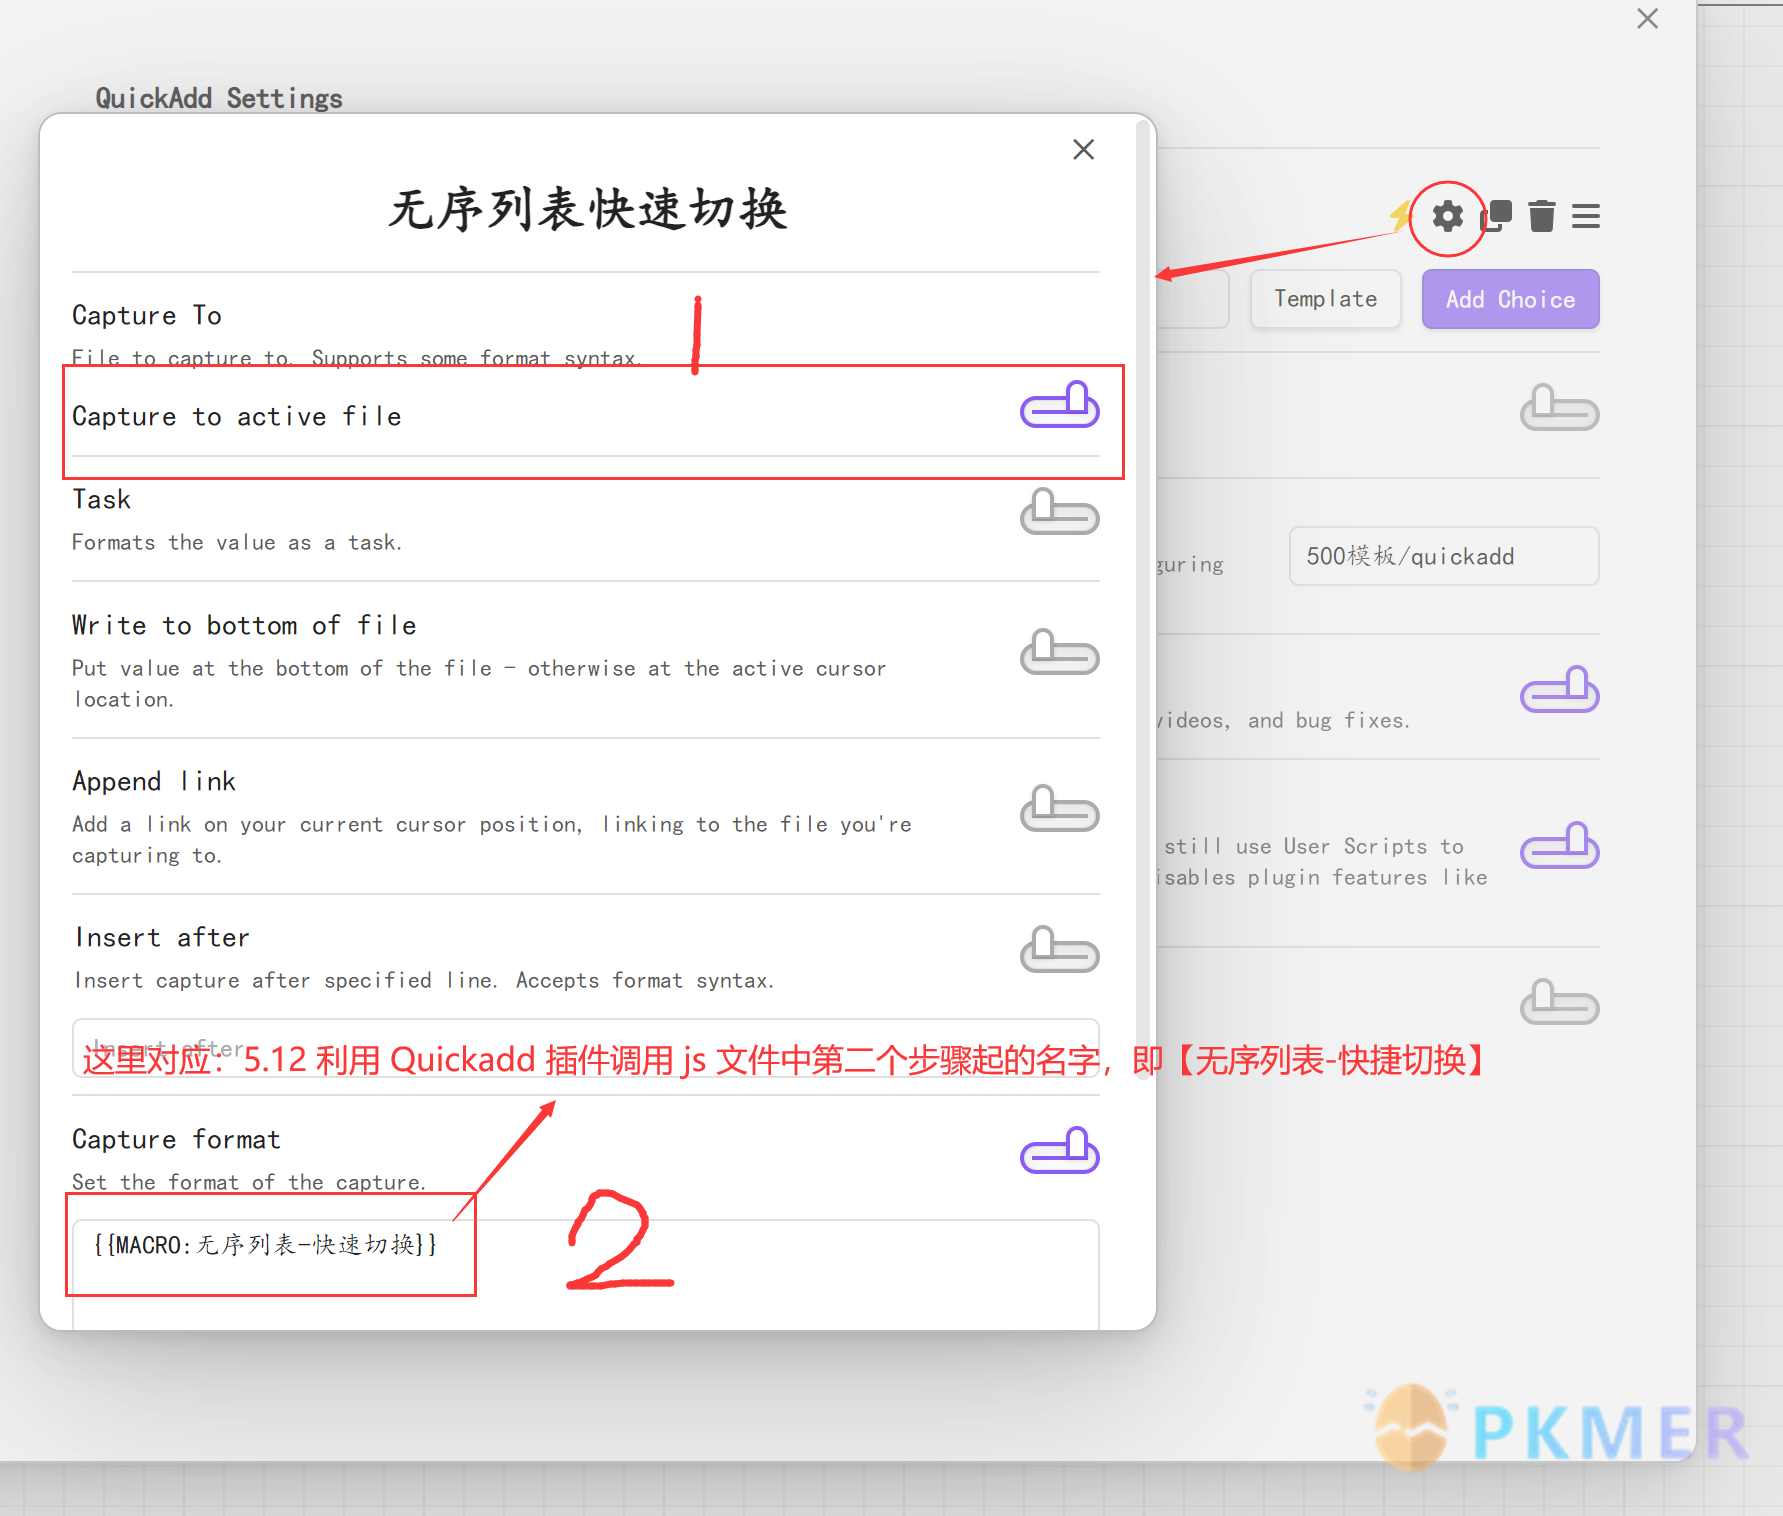Viewport: 1783px width, 1516px height.
Task: Toggle the Append link option
Action: pyautogui.click(x=1059, y=809)
